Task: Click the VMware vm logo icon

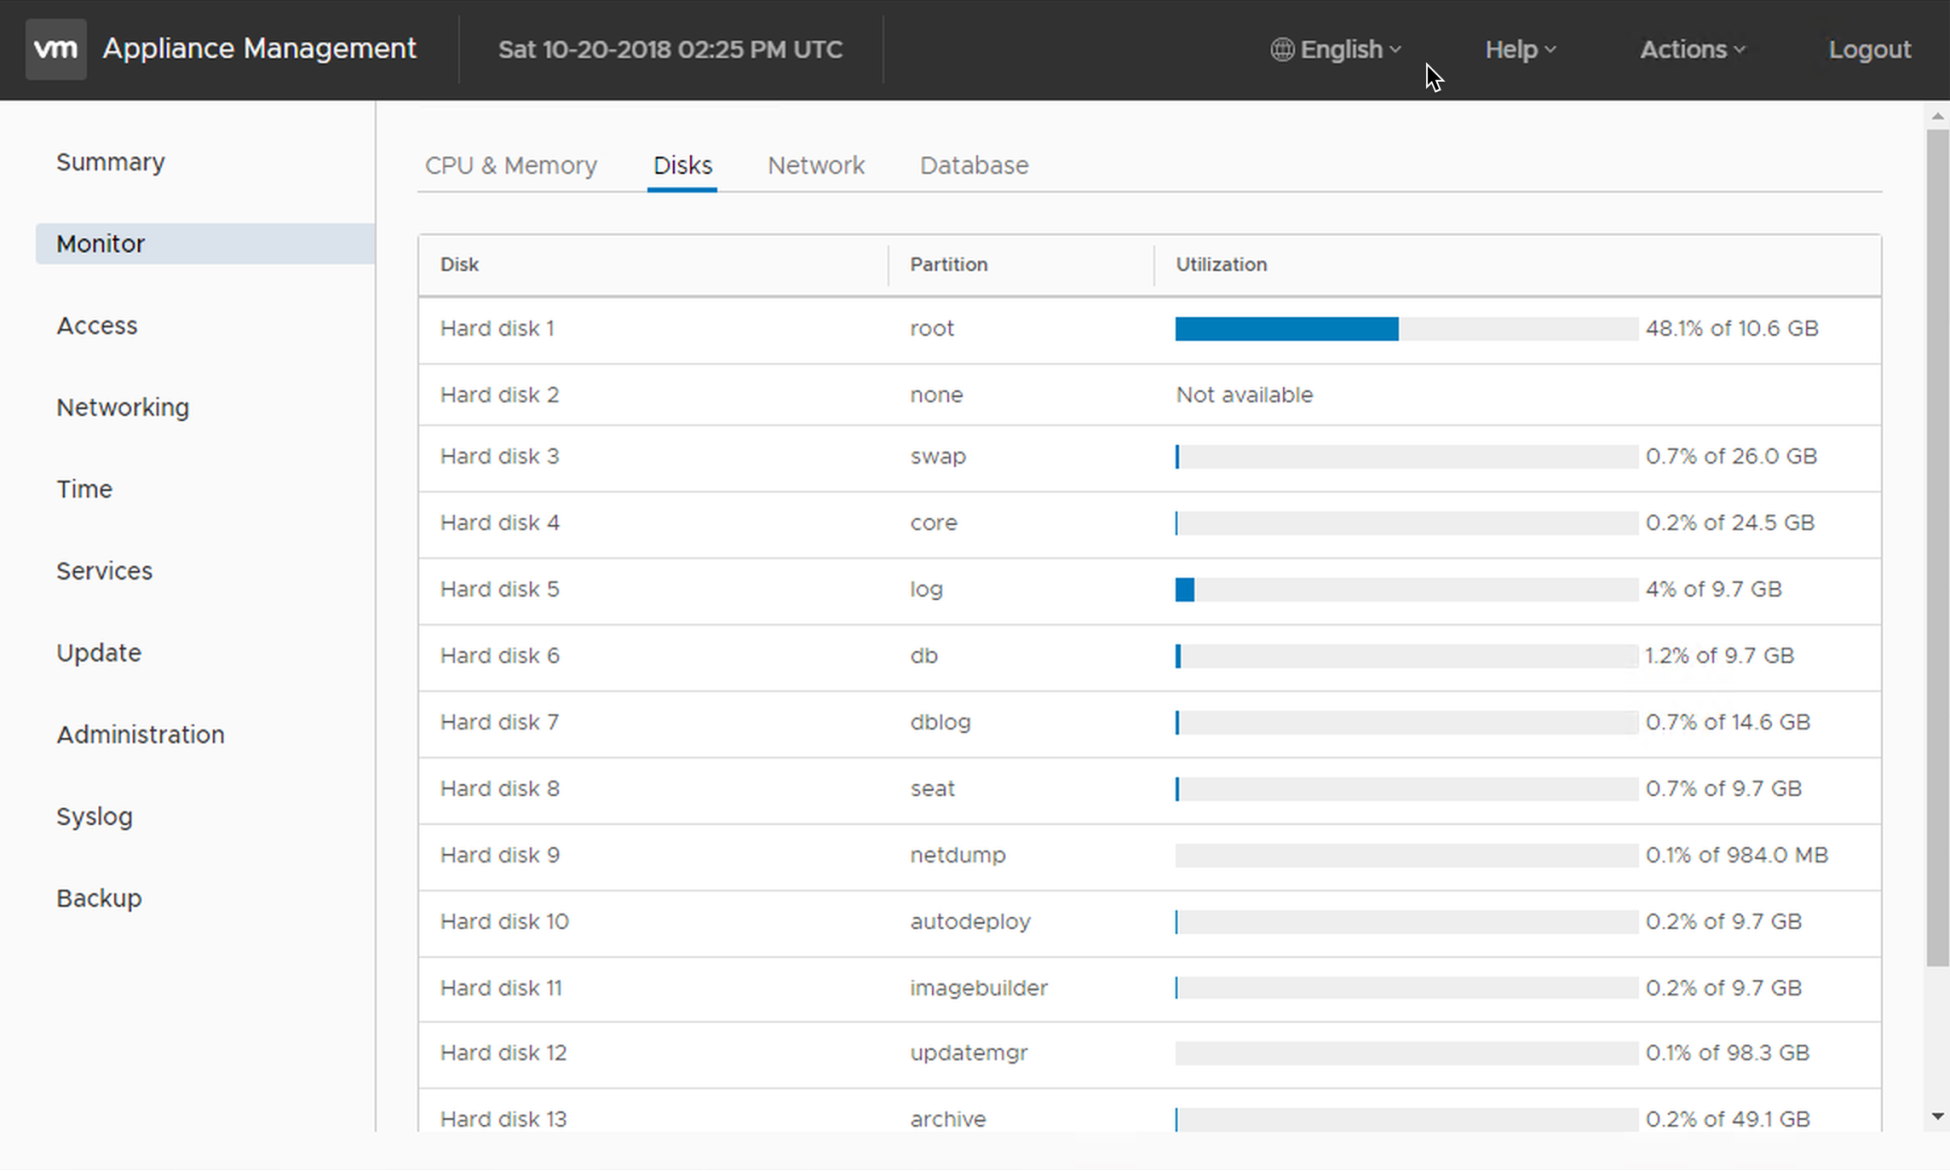Action: (56, 49)
